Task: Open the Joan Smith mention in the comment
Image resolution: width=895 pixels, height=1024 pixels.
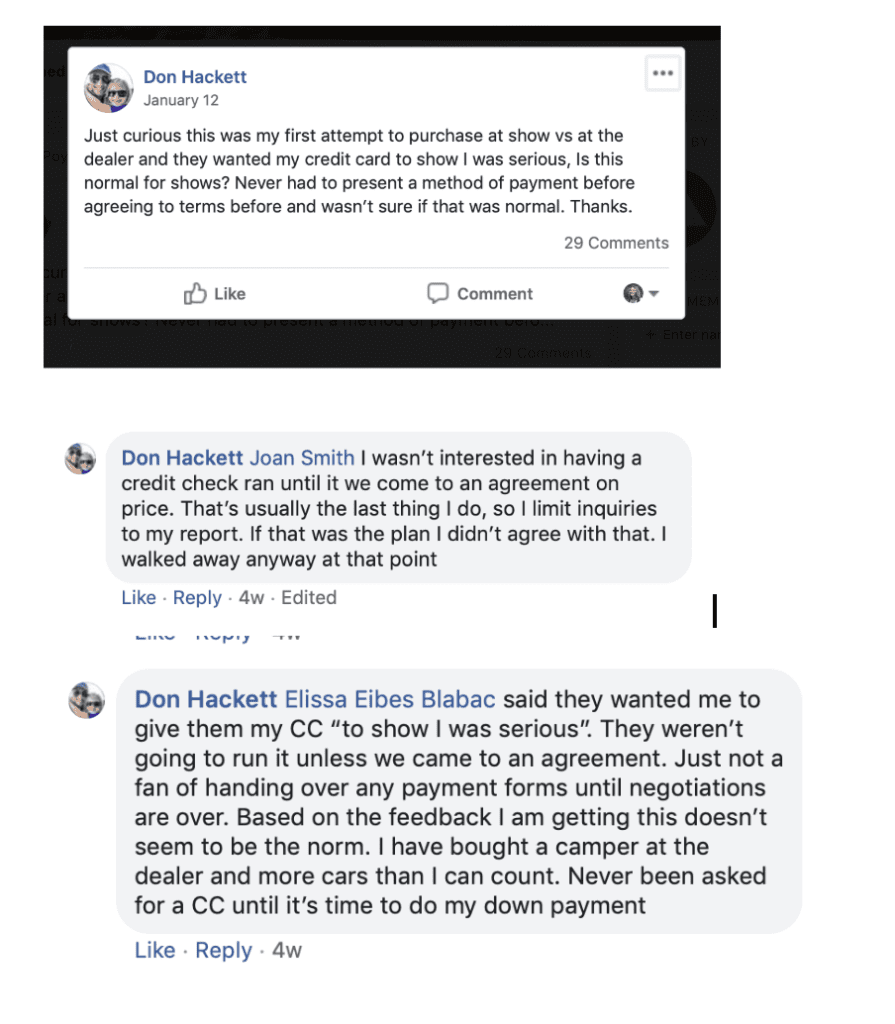Action: tap(301, 458)
